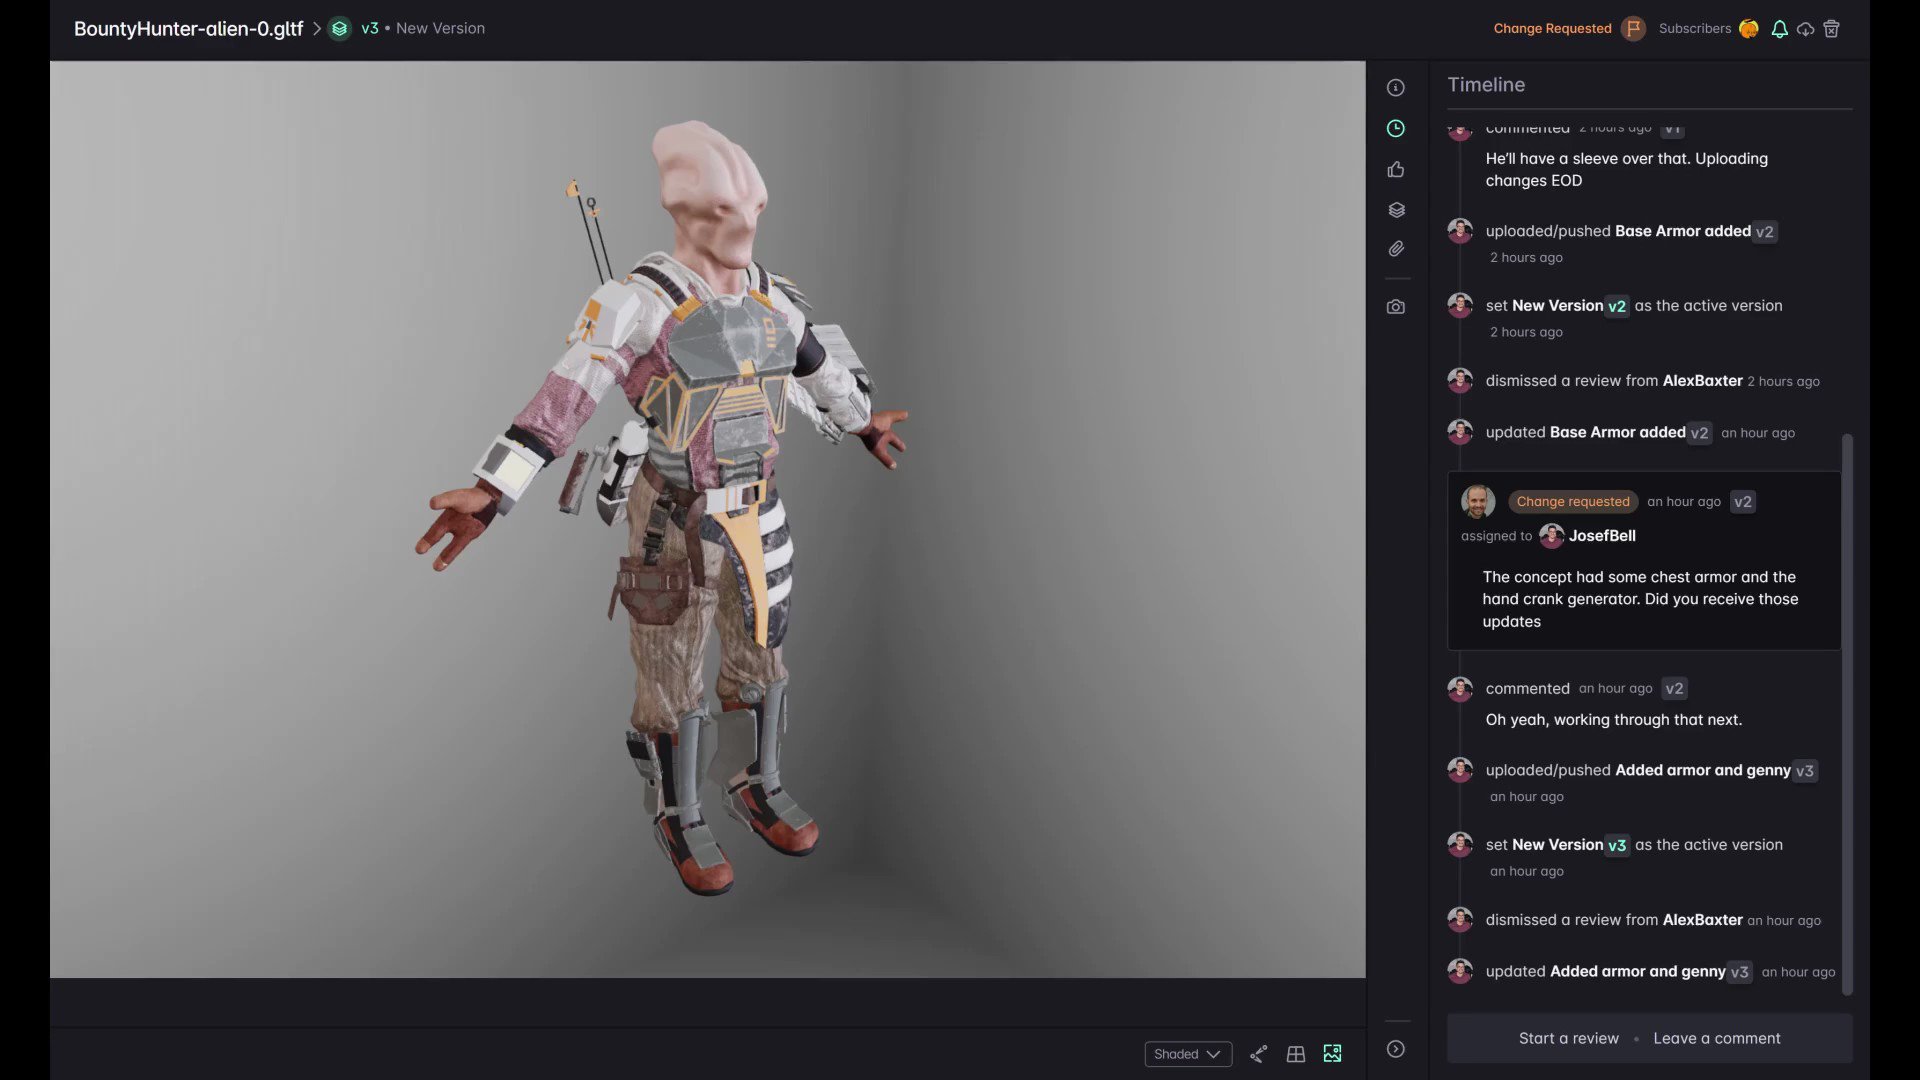Toggle notification bell subscription
Viewport: 1920px width, 1080px height.
pyautogui.click(x=1779, y=29)
